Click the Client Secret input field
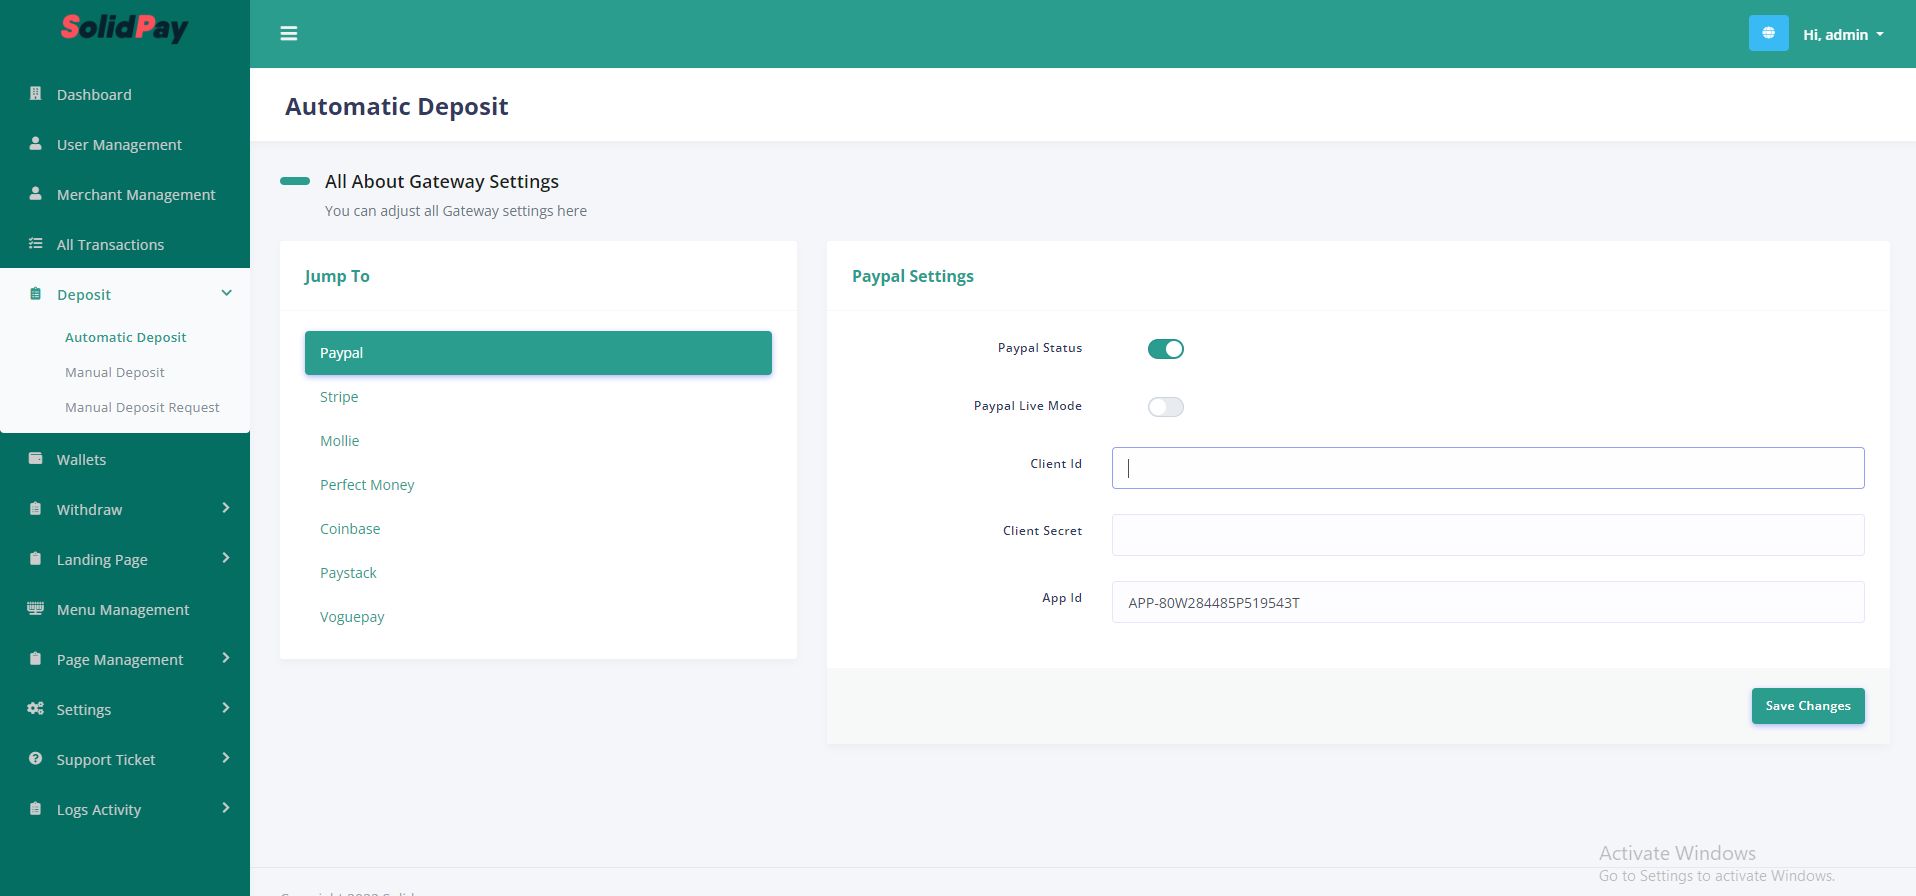This screenshot has width=1916, height=896. 1488,535
